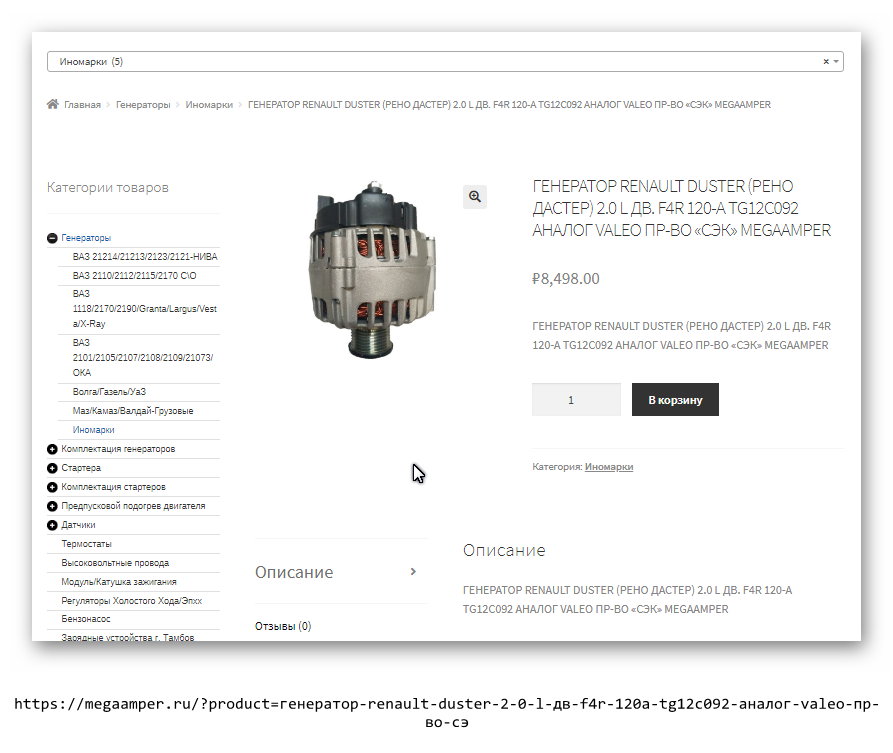Collapse the Генераторы category
893x753 pixels.
(52, 238)
